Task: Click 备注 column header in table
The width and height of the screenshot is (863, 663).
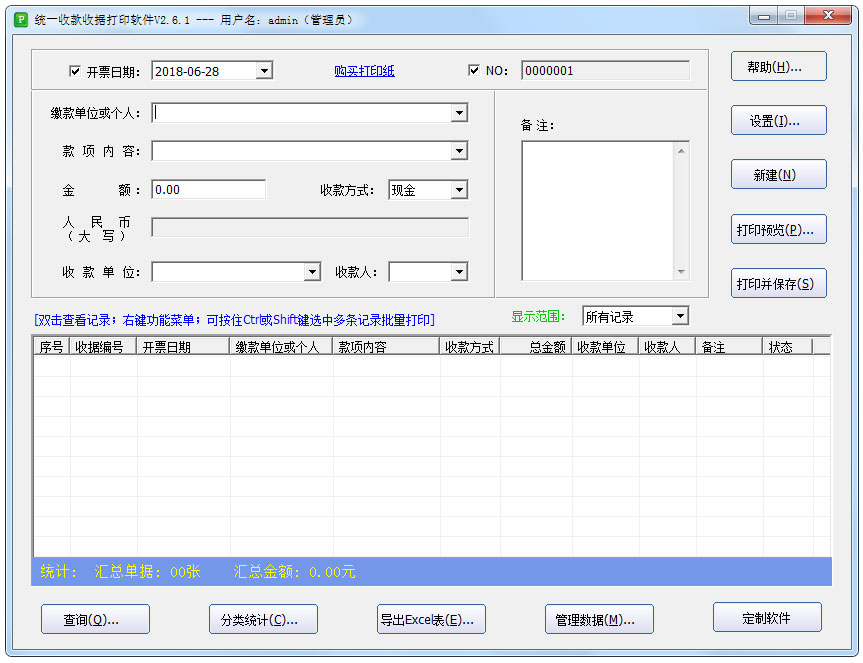Action: (x=729, y=347)
